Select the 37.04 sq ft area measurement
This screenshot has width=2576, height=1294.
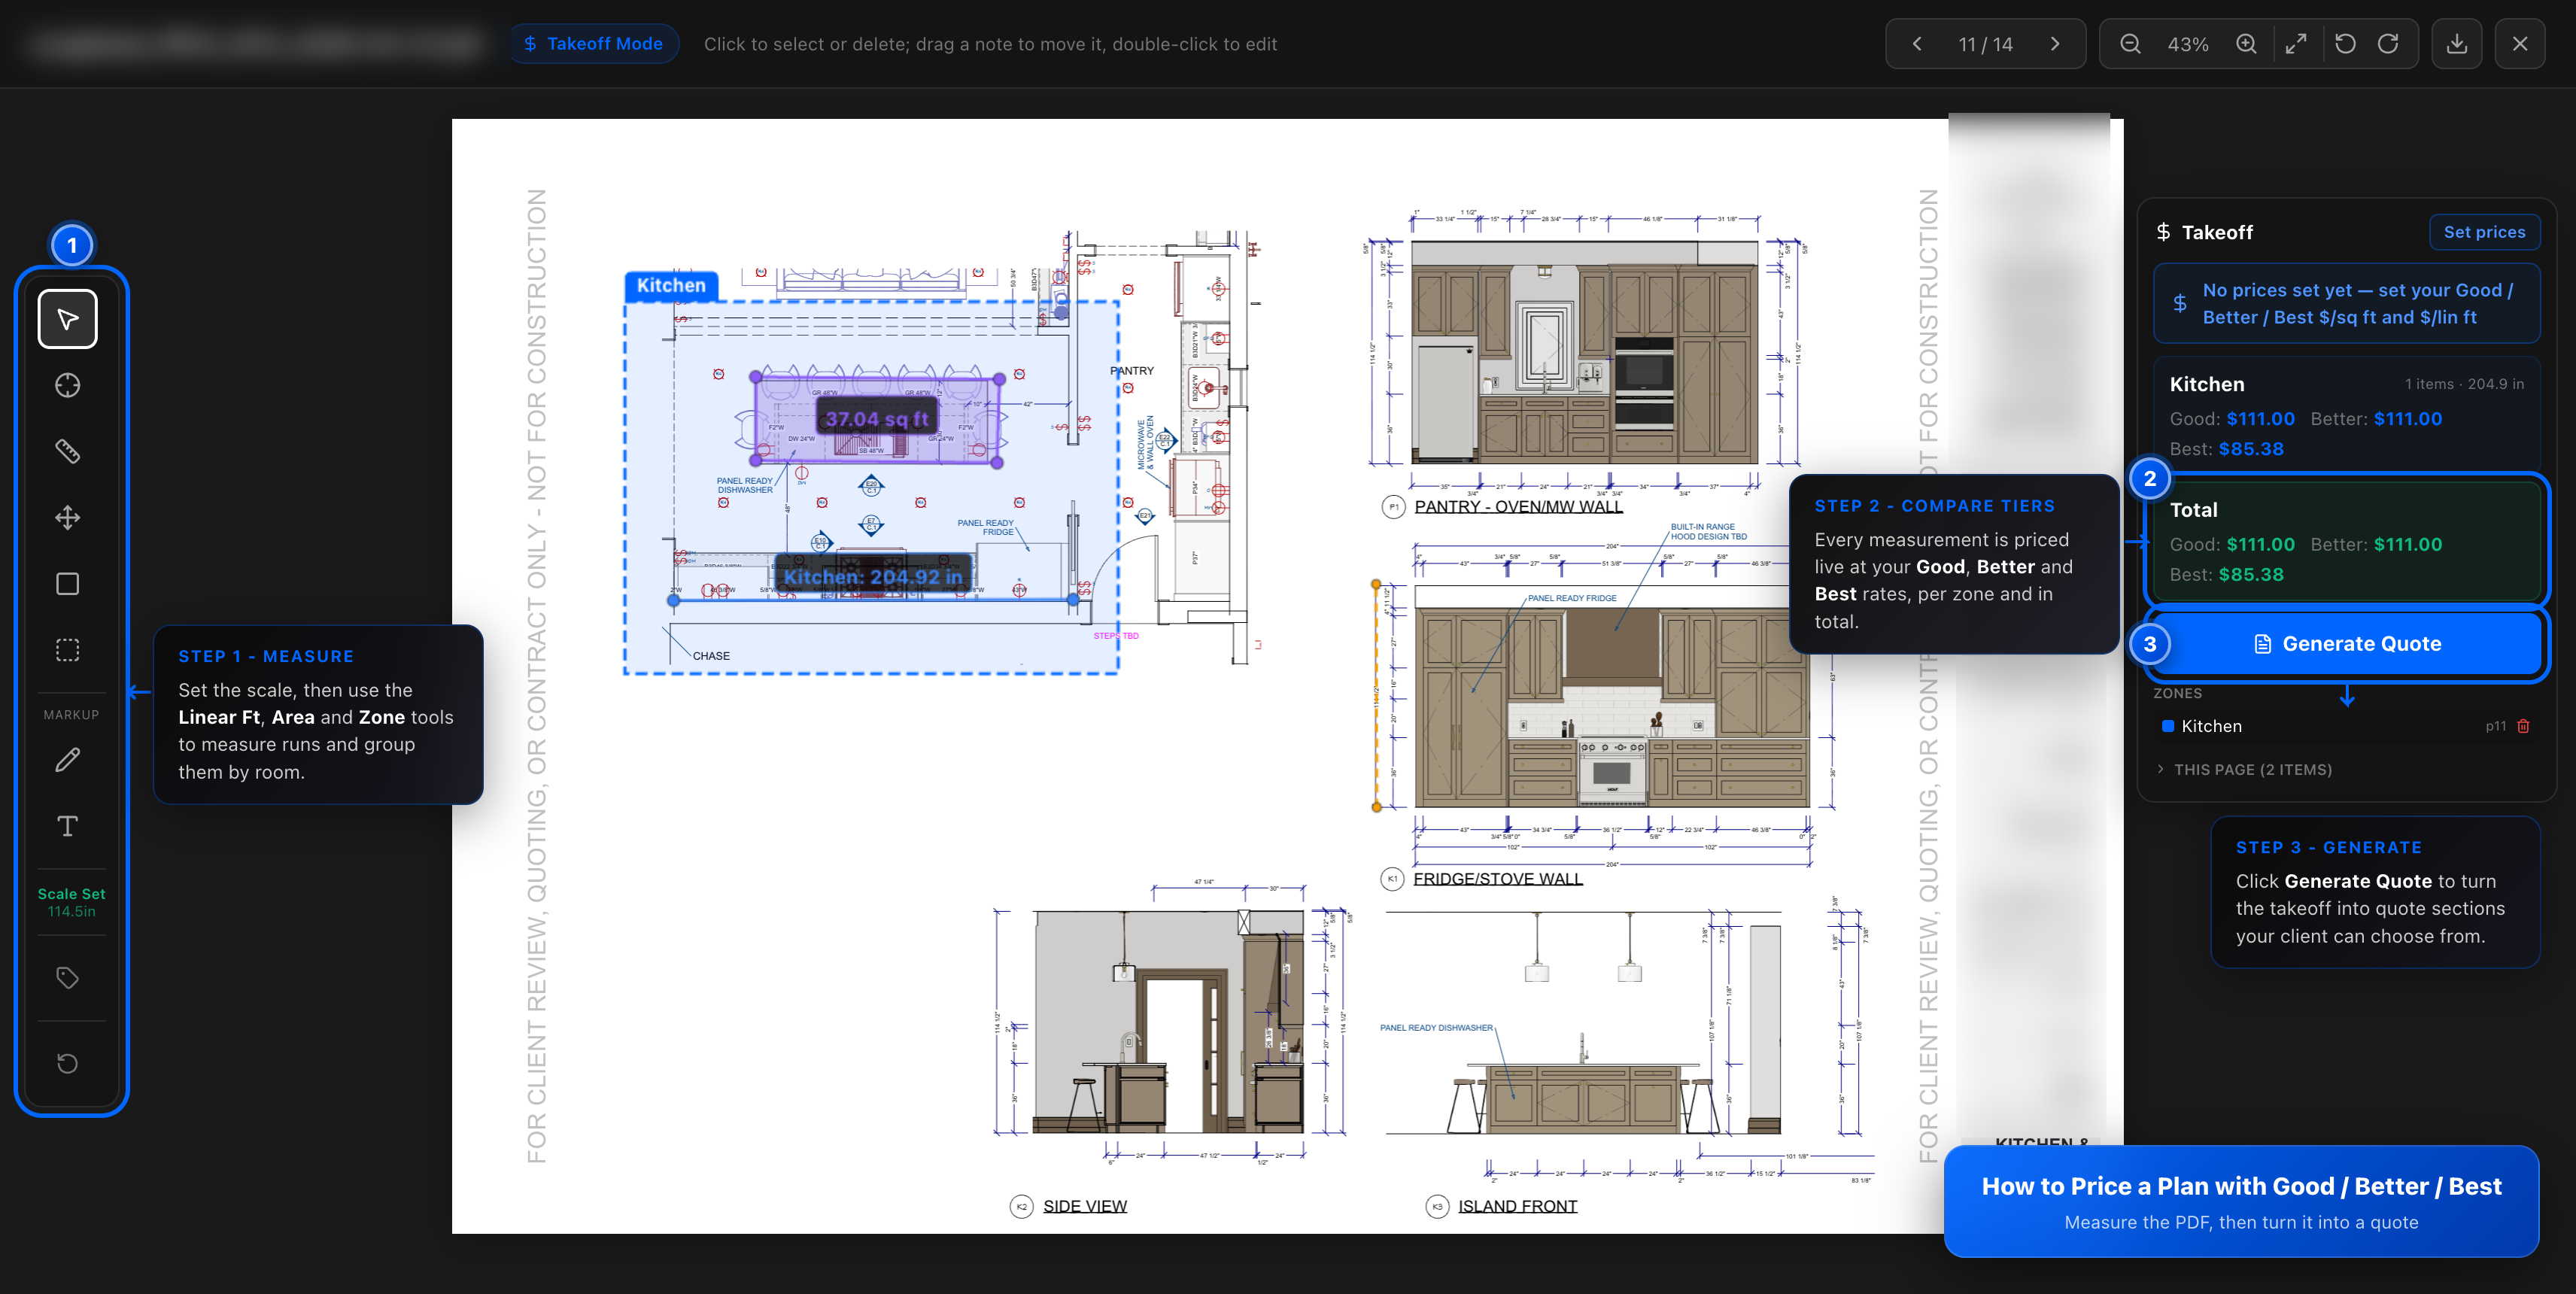click(x=877, y=419)
